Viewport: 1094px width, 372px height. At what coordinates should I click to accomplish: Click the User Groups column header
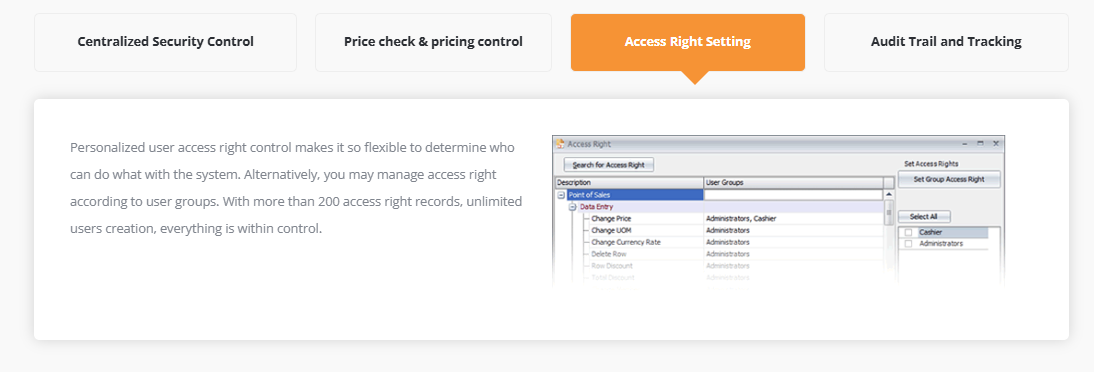click(x=793, y=182)
